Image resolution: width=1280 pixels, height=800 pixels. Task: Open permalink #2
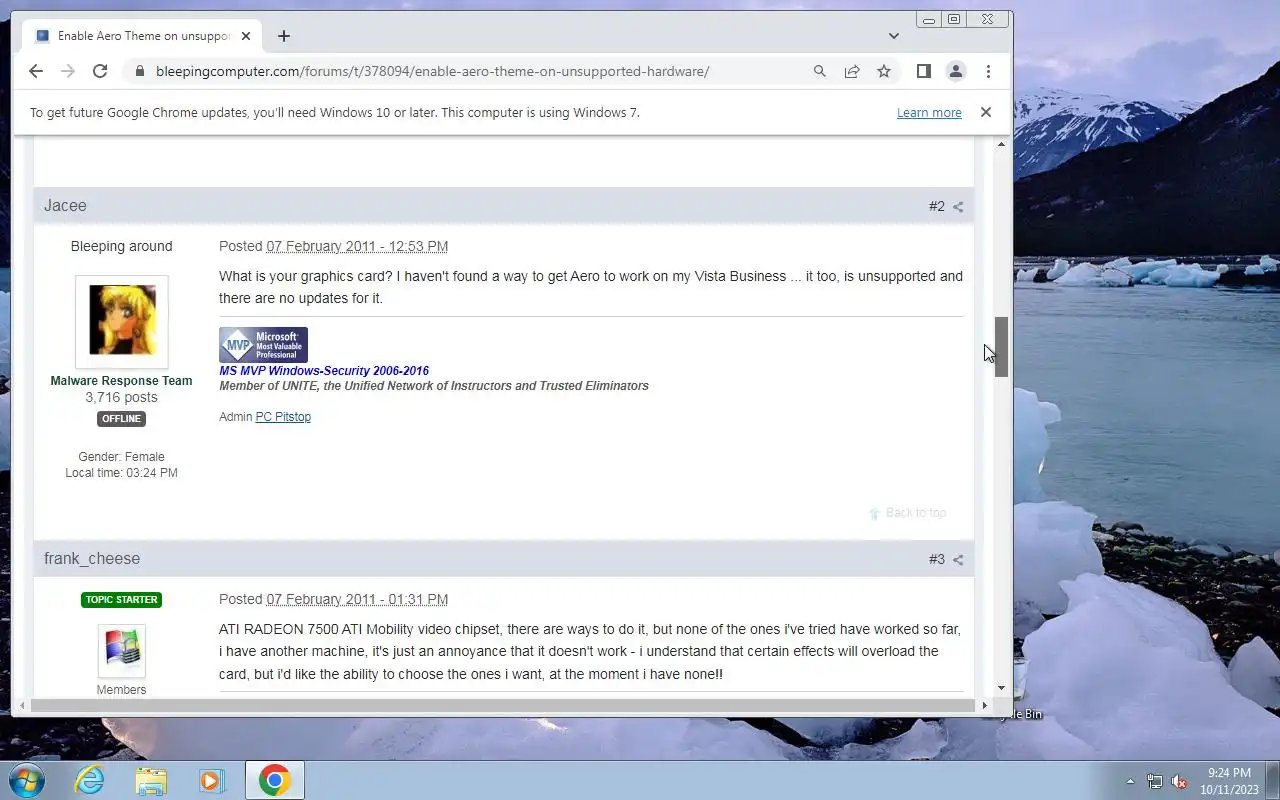[936, 206]
